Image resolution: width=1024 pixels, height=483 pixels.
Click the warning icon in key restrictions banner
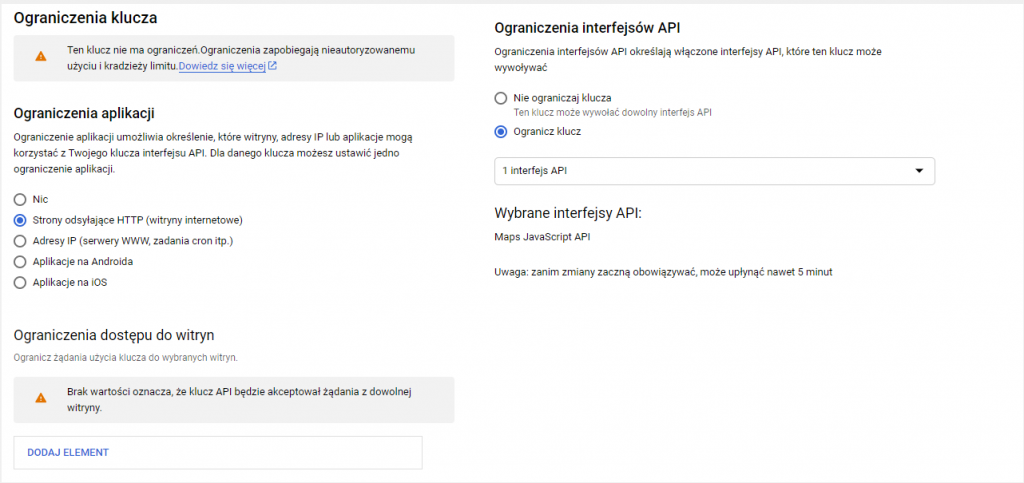[40, 57]
